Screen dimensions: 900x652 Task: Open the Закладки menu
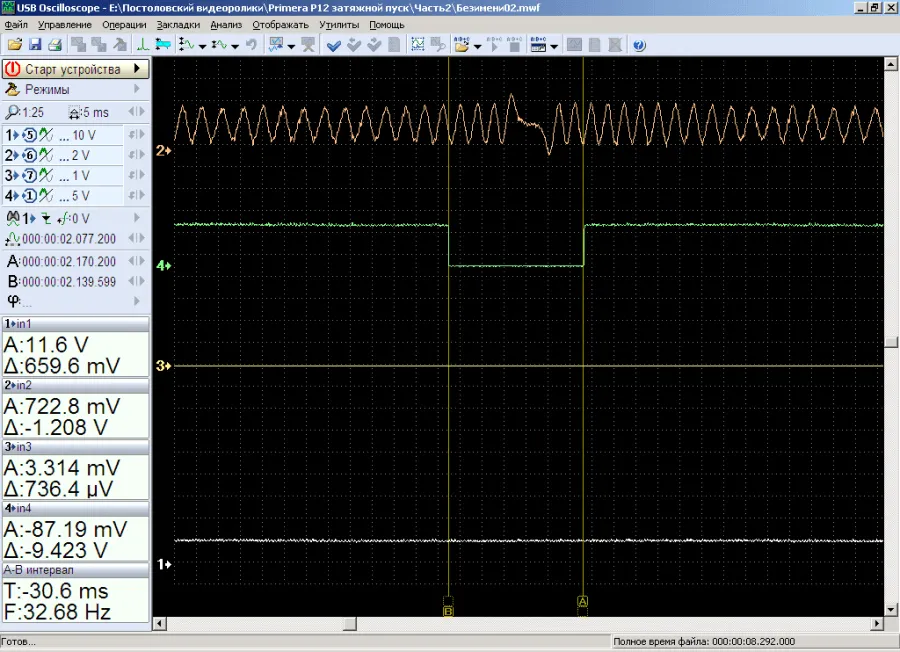[179, 25]
